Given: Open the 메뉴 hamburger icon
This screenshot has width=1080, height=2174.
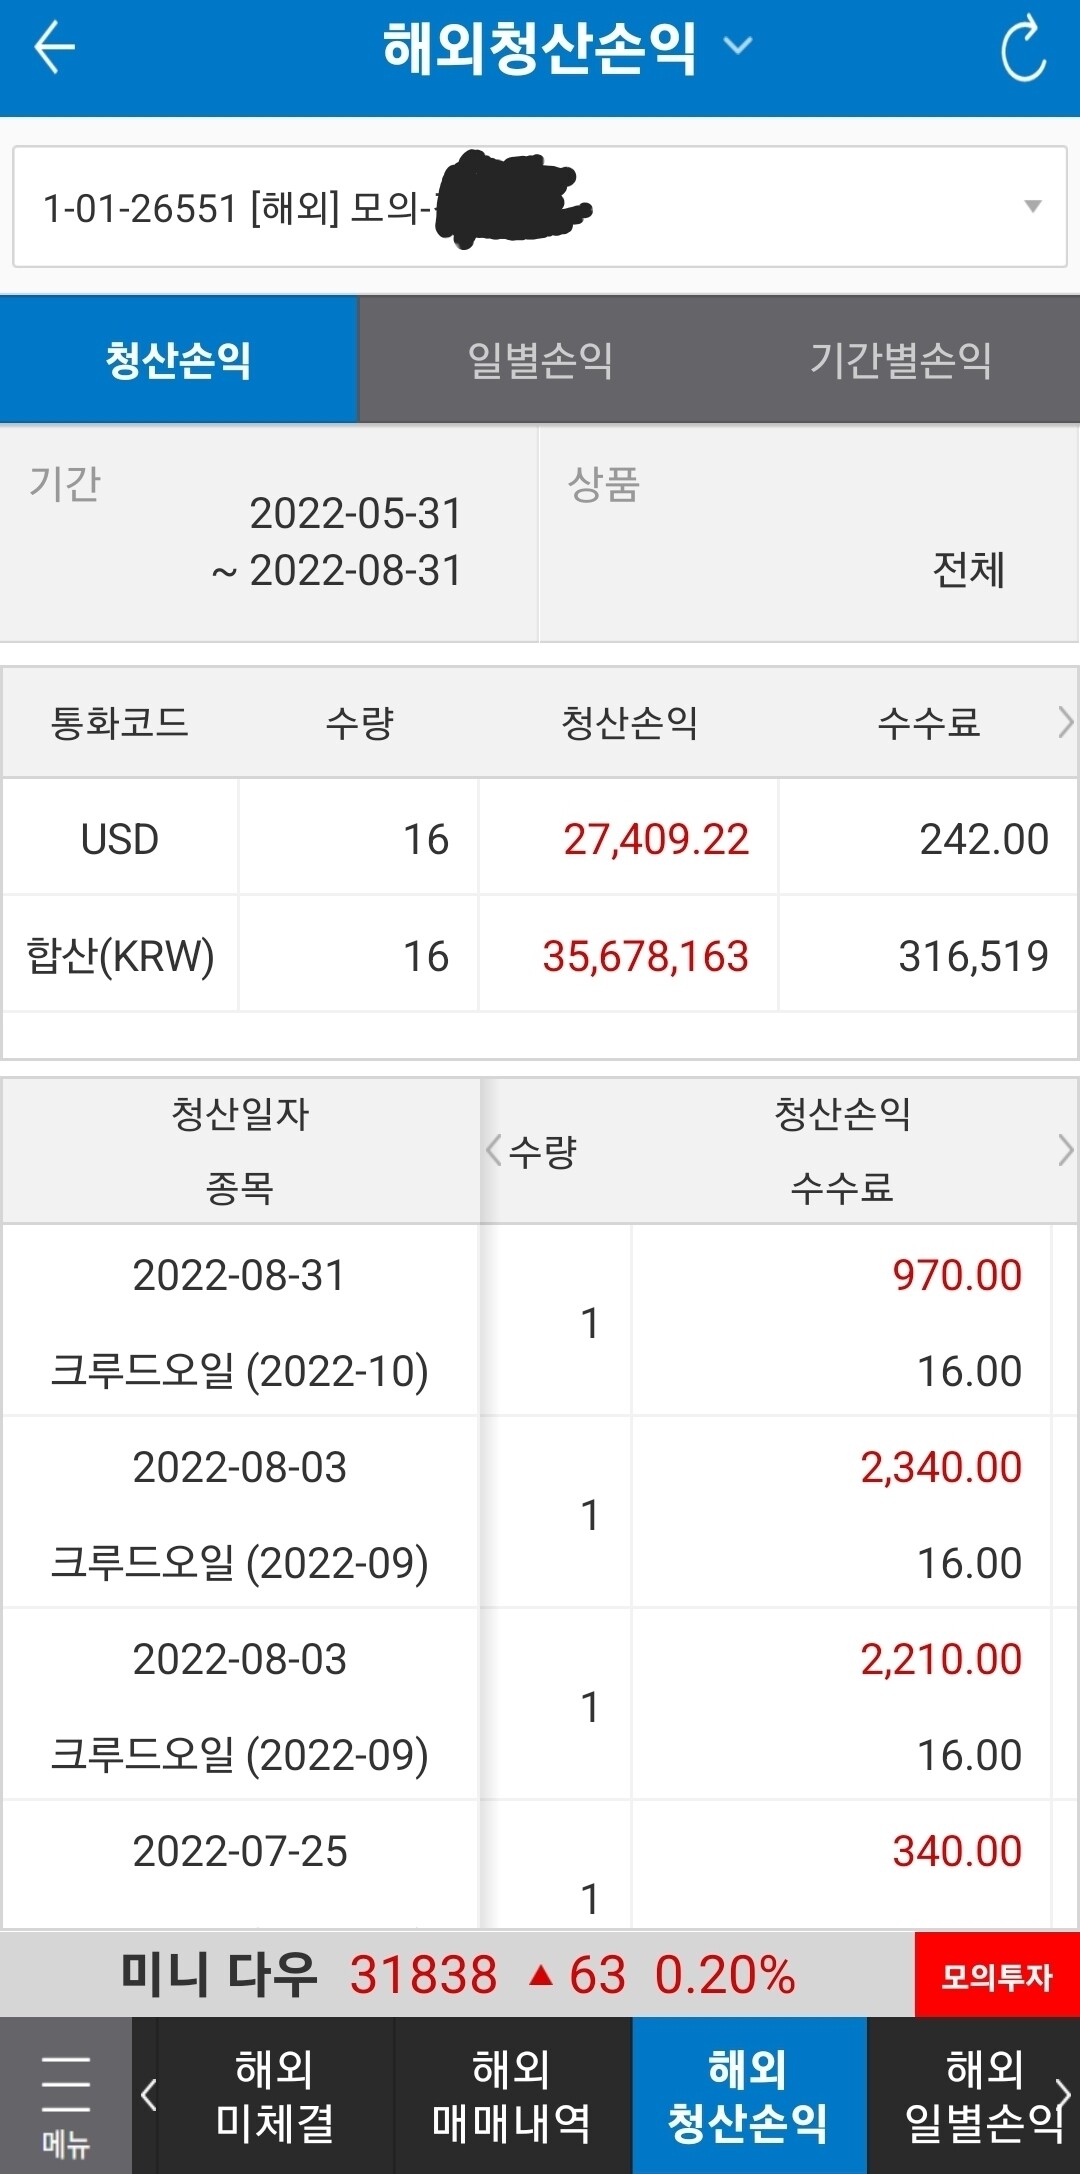Looking at the screenshot, I should pyautogui.click(x=66, y=2097).
